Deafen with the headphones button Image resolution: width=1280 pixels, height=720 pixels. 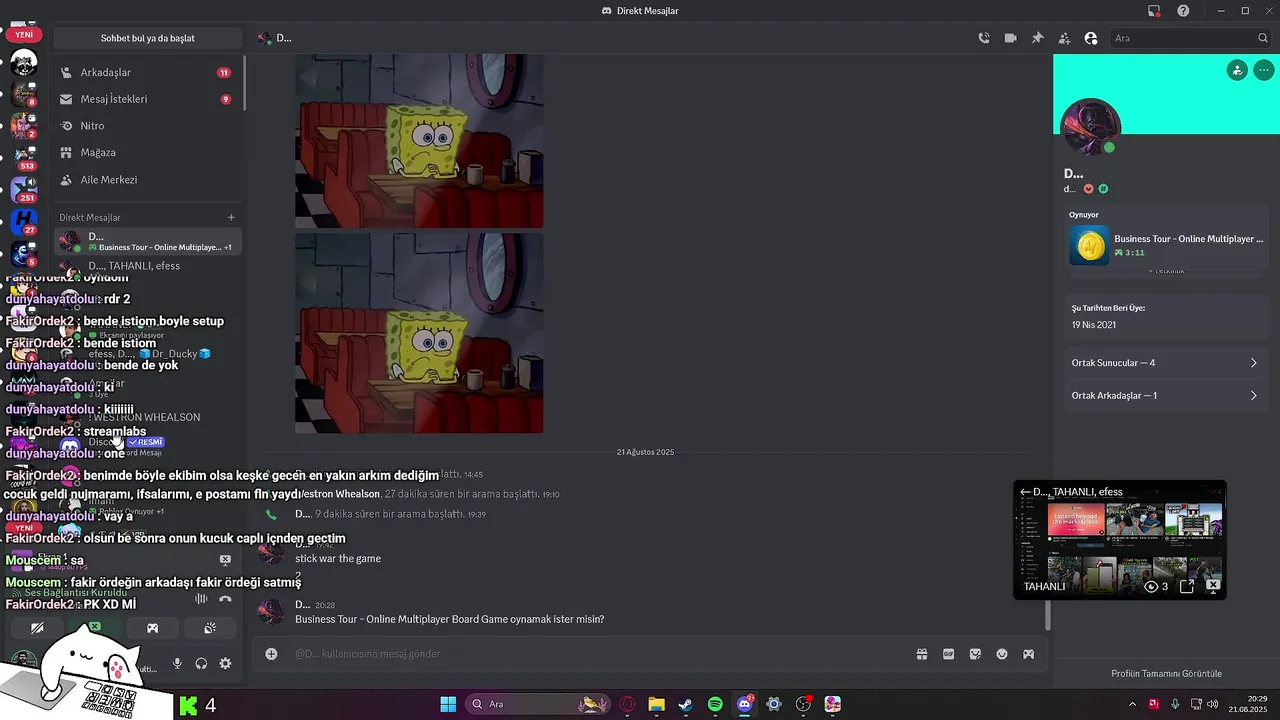[x=201, y=663]
